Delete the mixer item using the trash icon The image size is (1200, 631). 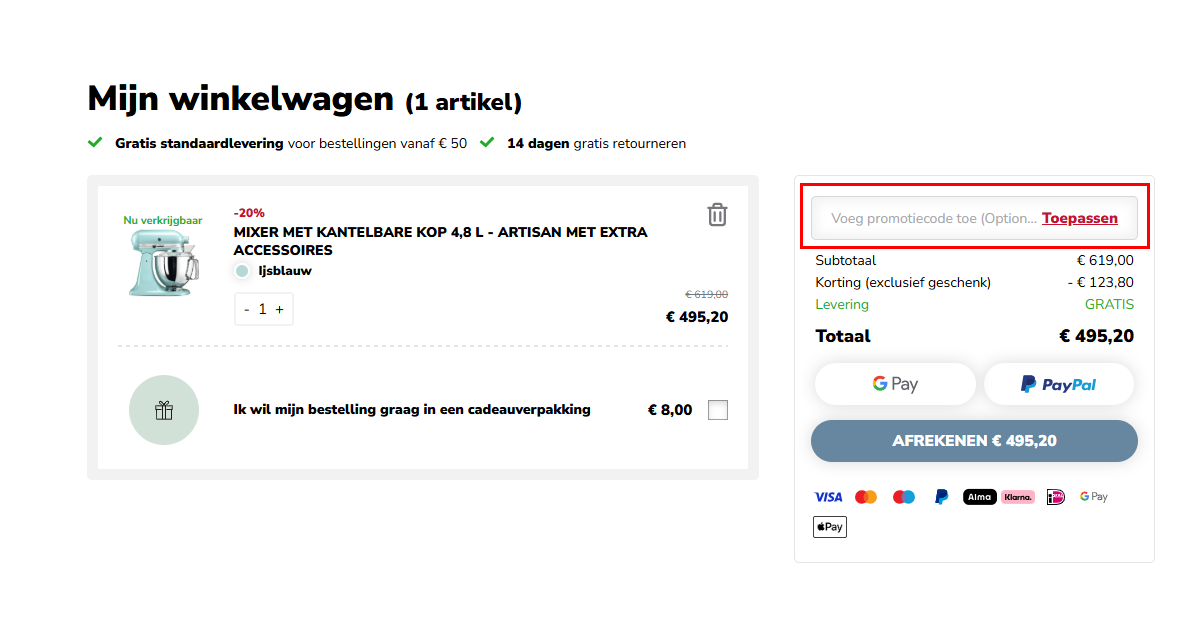716,214
